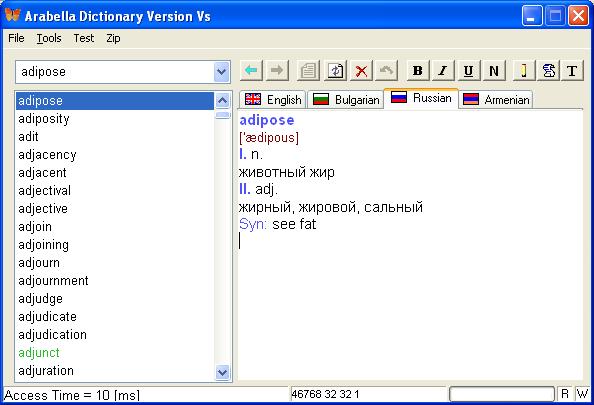Click the red X delete icon

pos(361,70)
